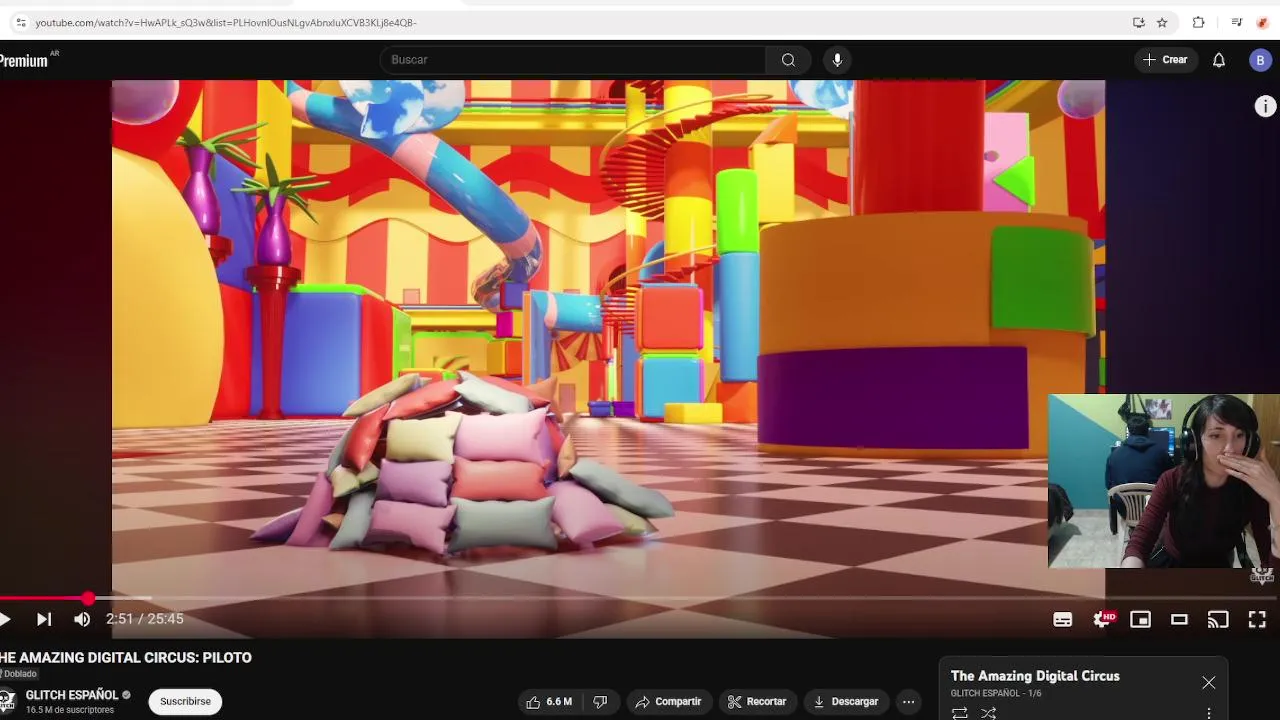Open the HD quality settings gear
The width and height of the screenshot is (1280, 720).
1103,620
